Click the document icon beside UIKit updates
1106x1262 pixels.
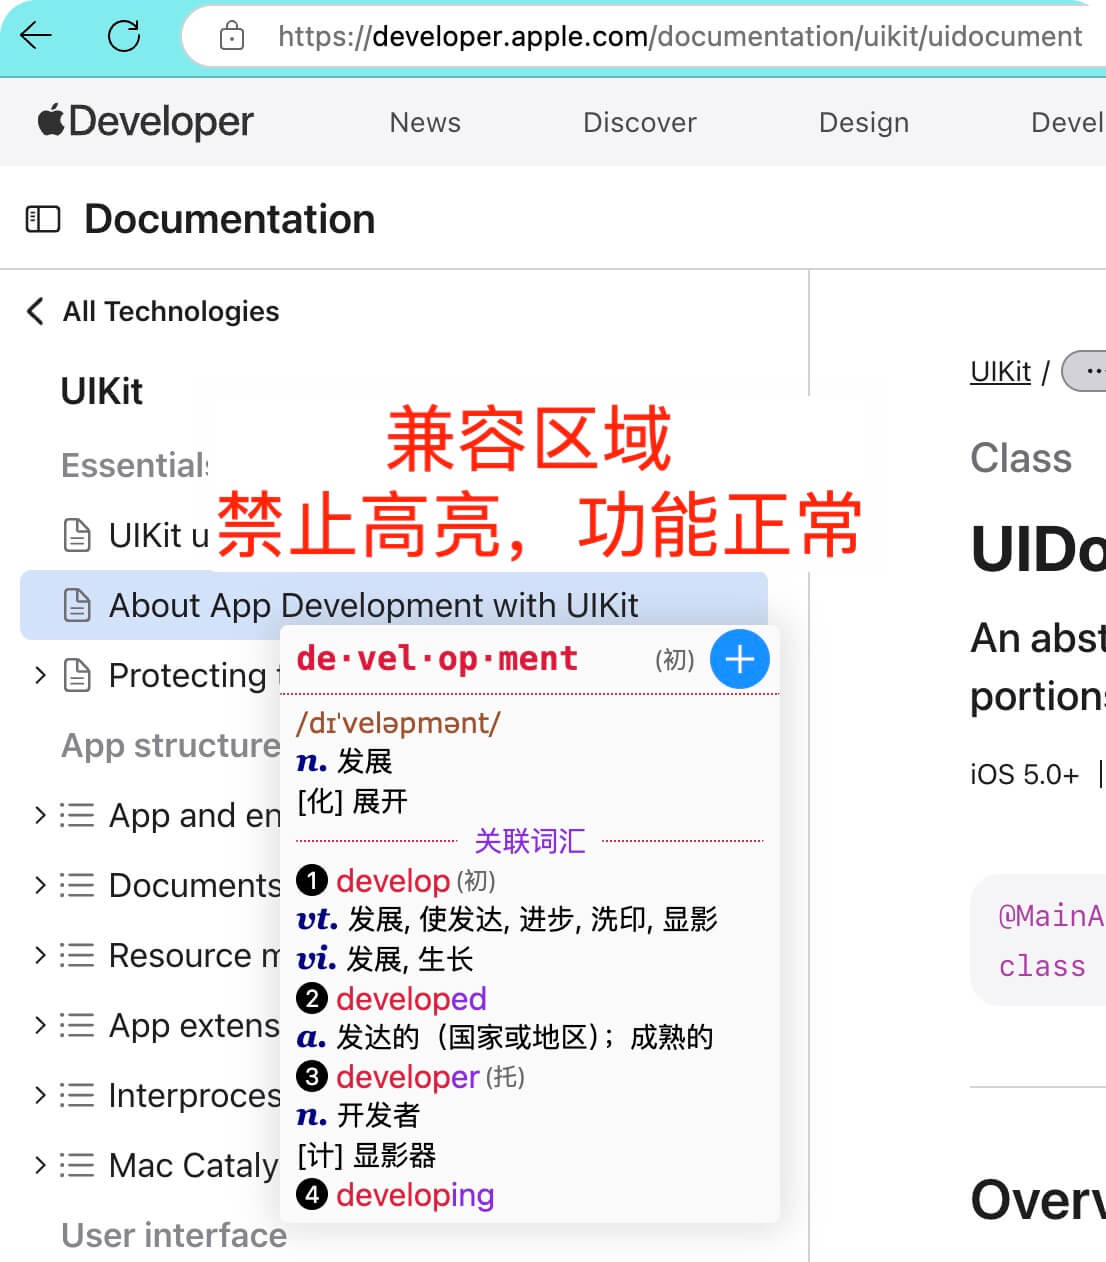[x=77, y=535]
